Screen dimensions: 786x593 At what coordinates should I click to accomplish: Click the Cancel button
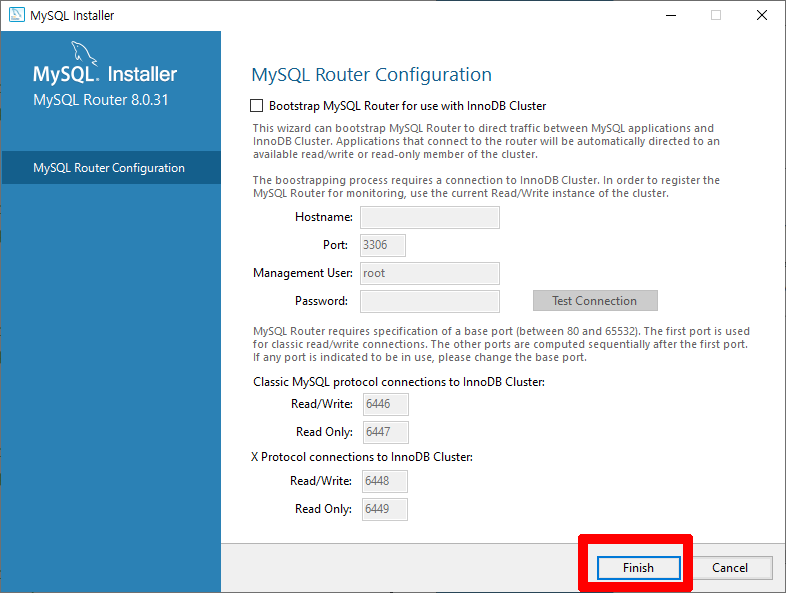pyautogui.click(x=730, y=567)
